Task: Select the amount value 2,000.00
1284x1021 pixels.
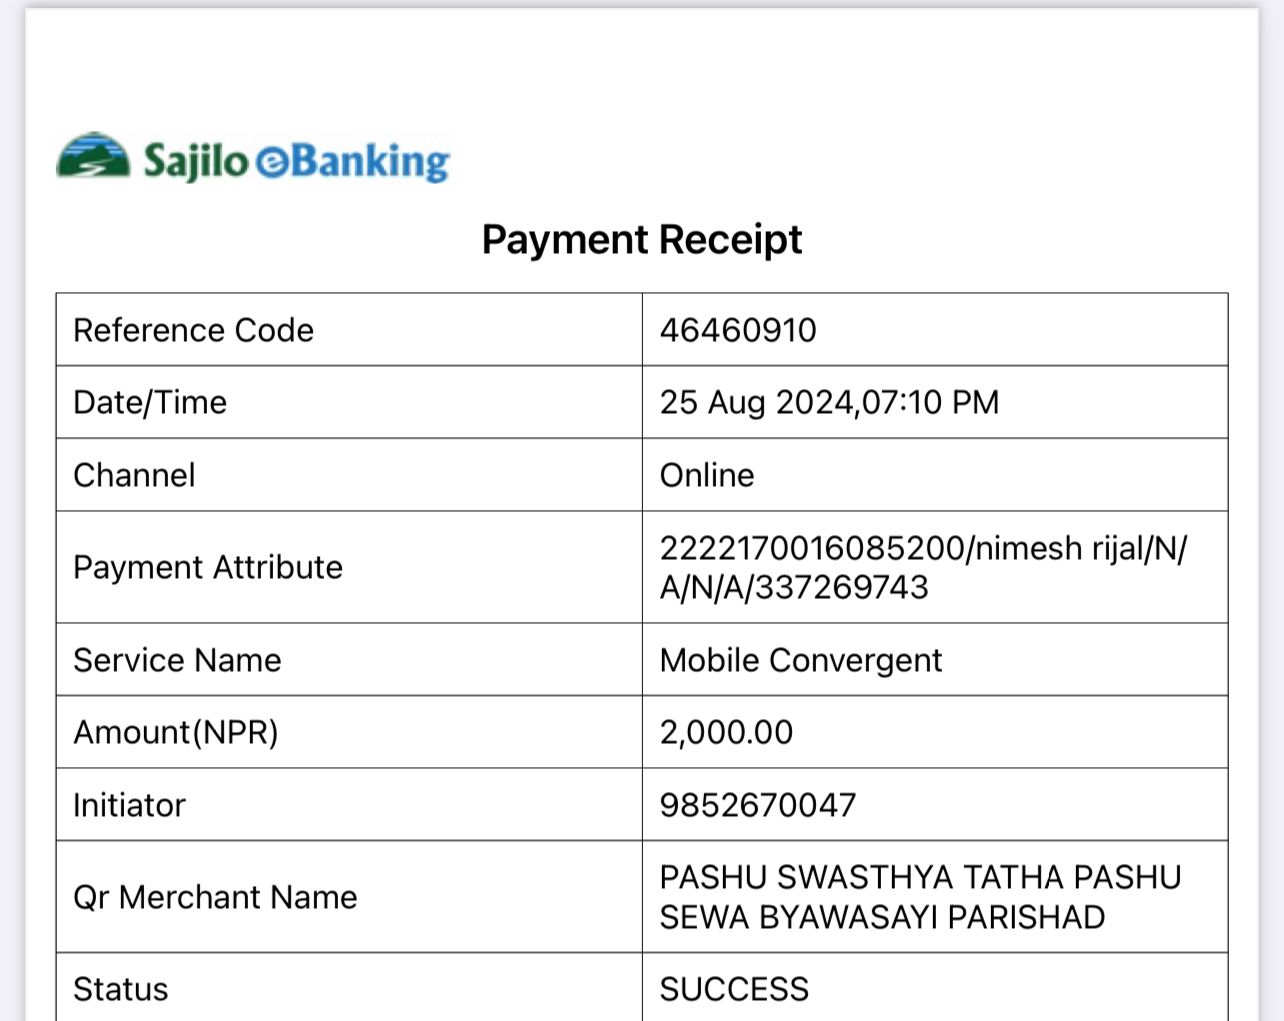Action: pos(726,732)
